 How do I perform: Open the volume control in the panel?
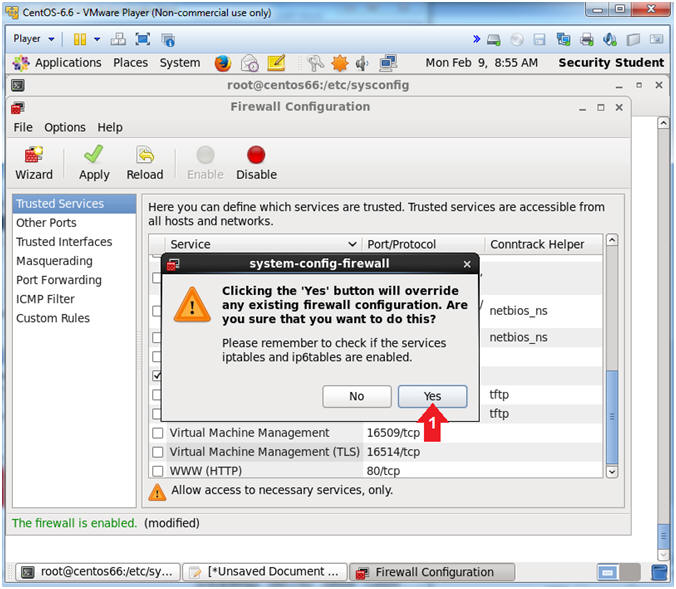362,63
